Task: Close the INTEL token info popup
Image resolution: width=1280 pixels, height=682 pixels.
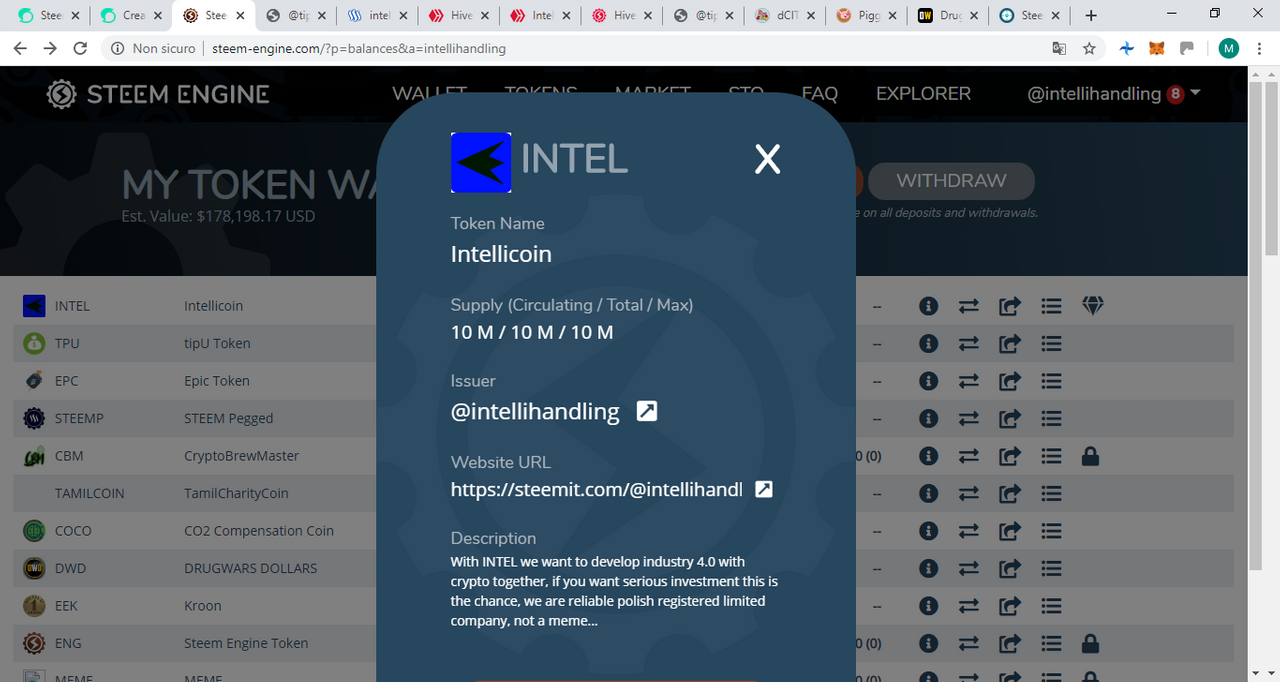Action: (x=767, y=159)
